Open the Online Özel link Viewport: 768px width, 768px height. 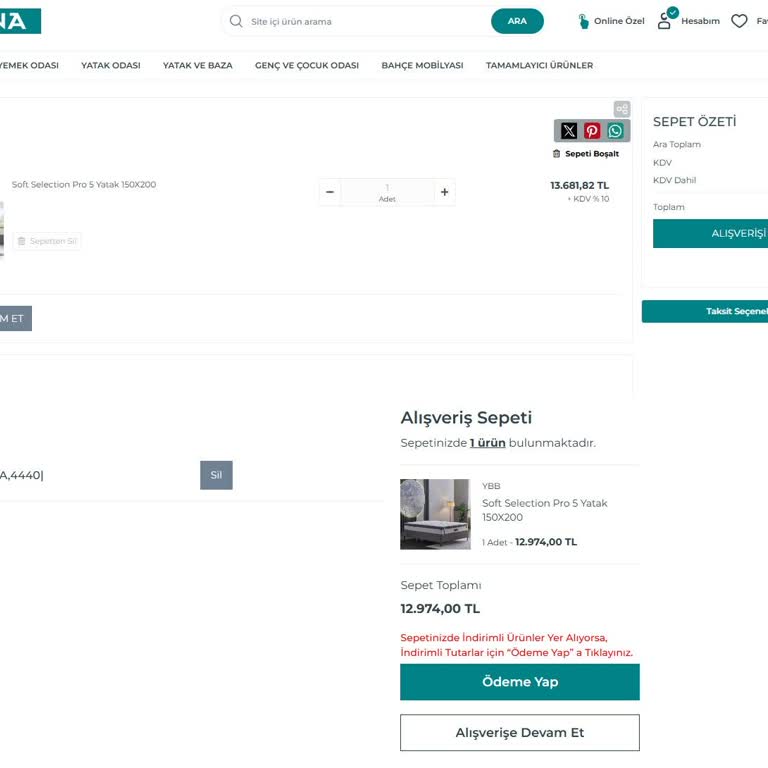(x=619, y=21)
